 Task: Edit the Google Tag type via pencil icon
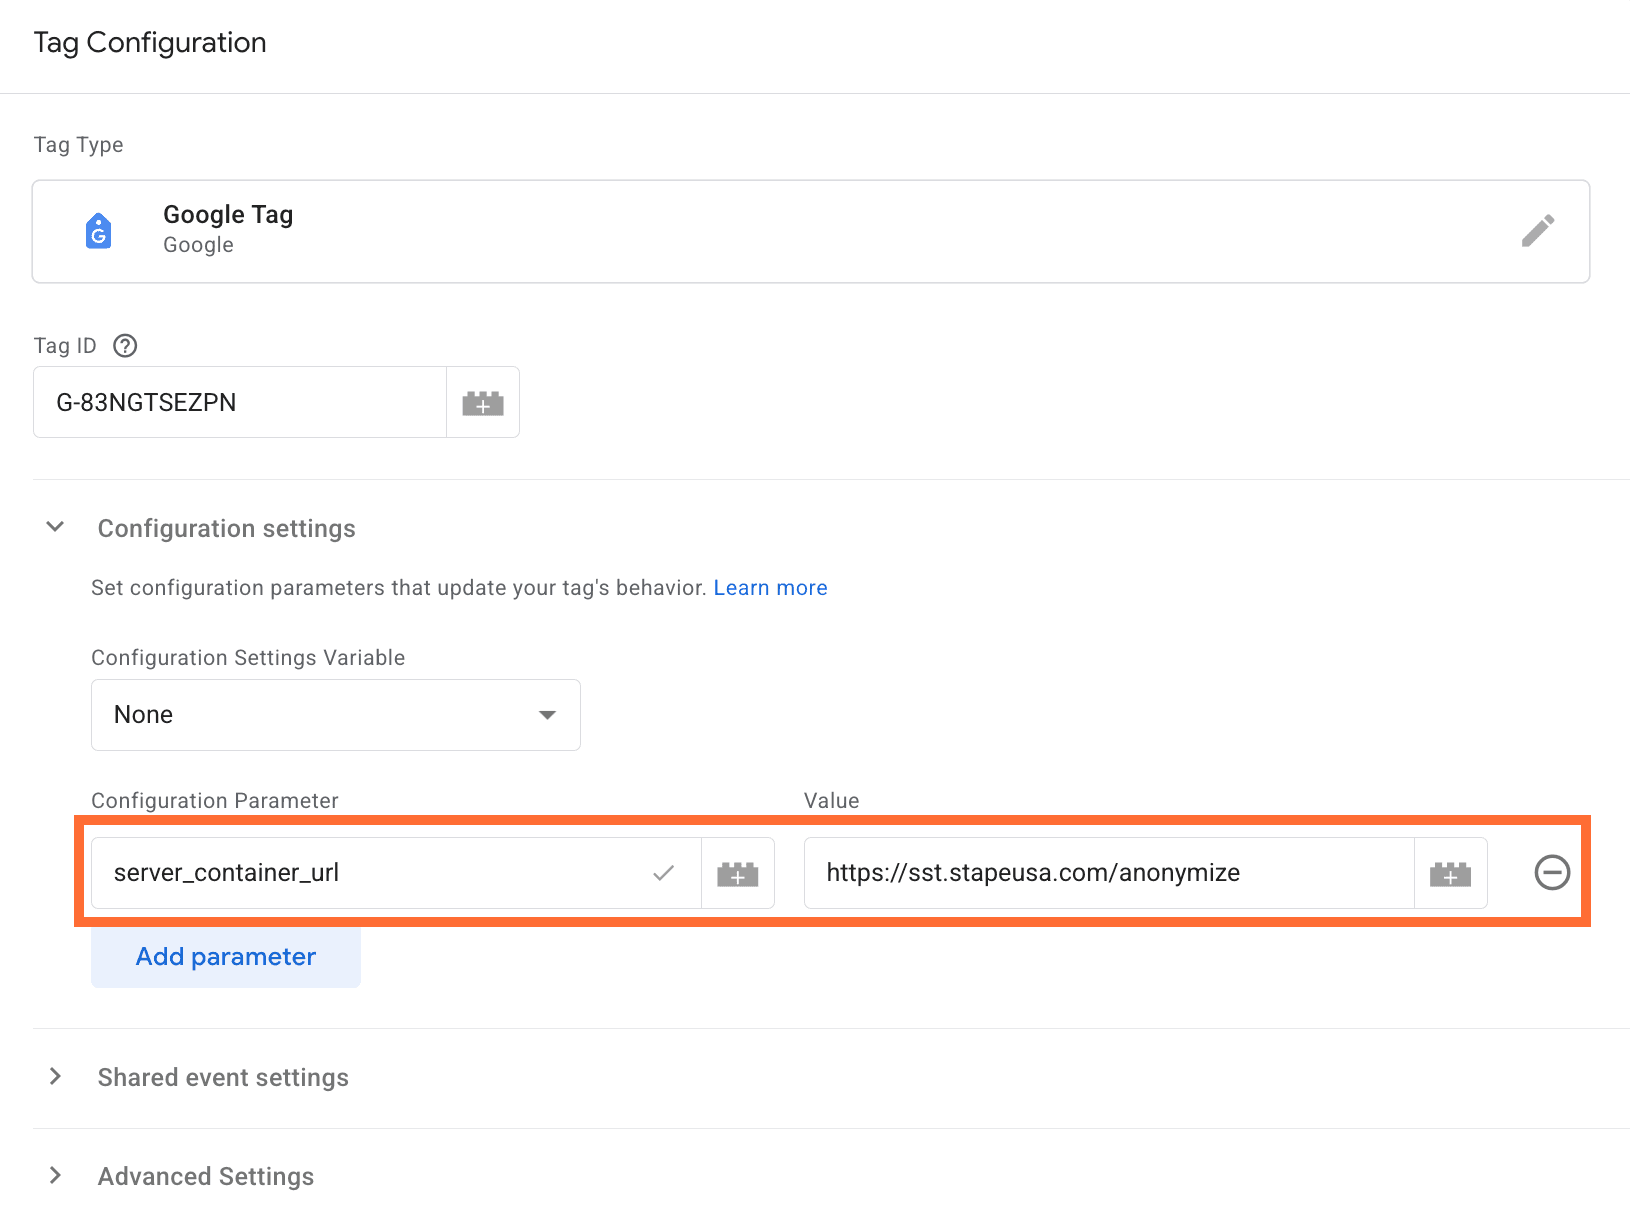point(1539,231)
